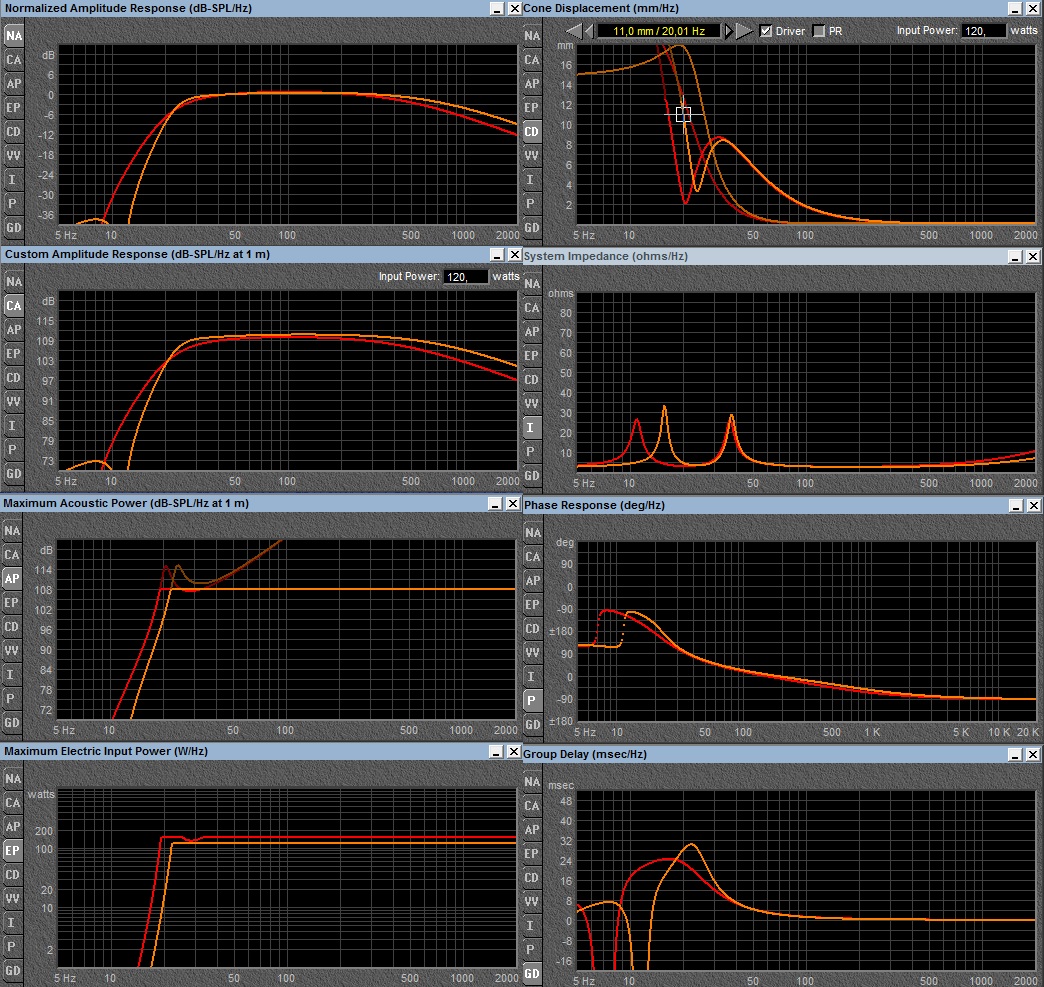The width and height of the screenshot is (1044, 987).
Task: Click the crosshair cursor marker on displacement graph
Action: [683, 115]
